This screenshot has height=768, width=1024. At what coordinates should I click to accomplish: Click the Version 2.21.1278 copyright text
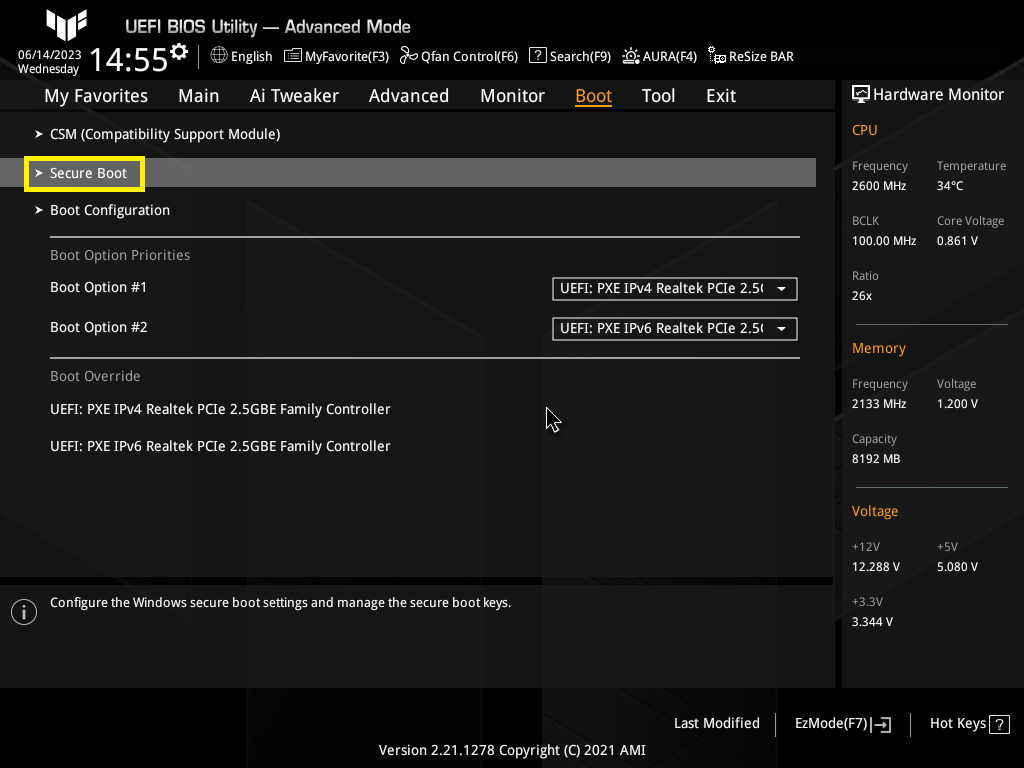coord(512,750)
